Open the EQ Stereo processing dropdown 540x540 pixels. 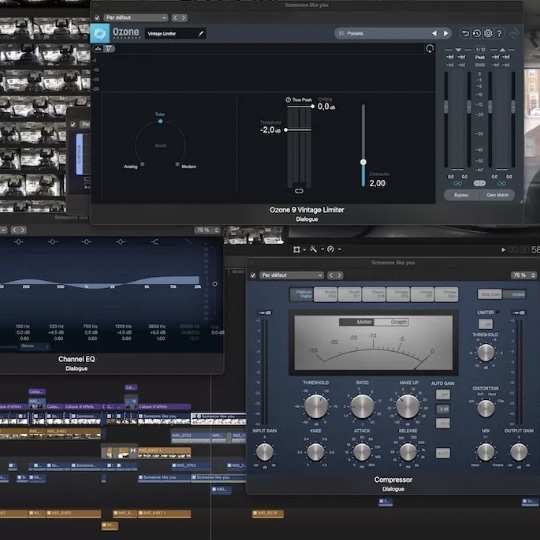coord(34,346)
